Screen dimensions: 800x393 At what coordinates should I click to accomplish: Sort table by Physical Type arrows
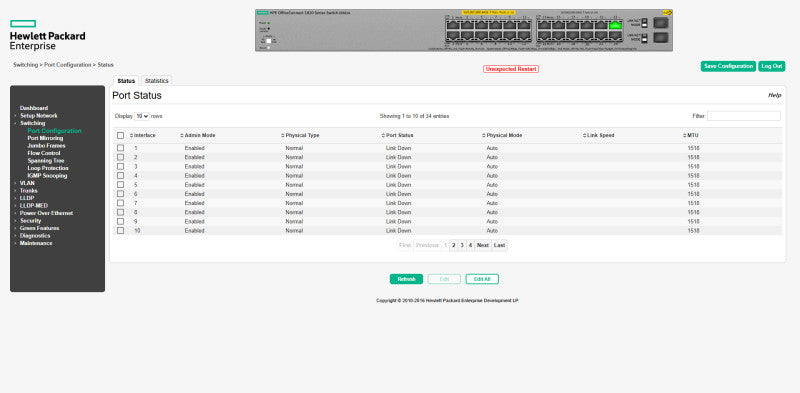[x=283, y=136]
